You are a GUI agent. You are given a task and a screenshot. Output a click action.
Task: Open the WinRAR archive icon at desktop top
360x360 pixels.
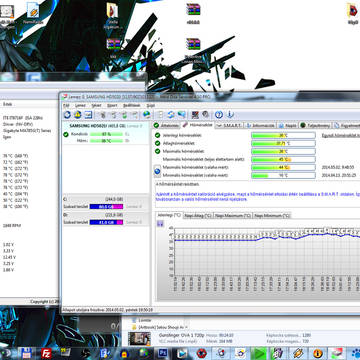[193, 9]
